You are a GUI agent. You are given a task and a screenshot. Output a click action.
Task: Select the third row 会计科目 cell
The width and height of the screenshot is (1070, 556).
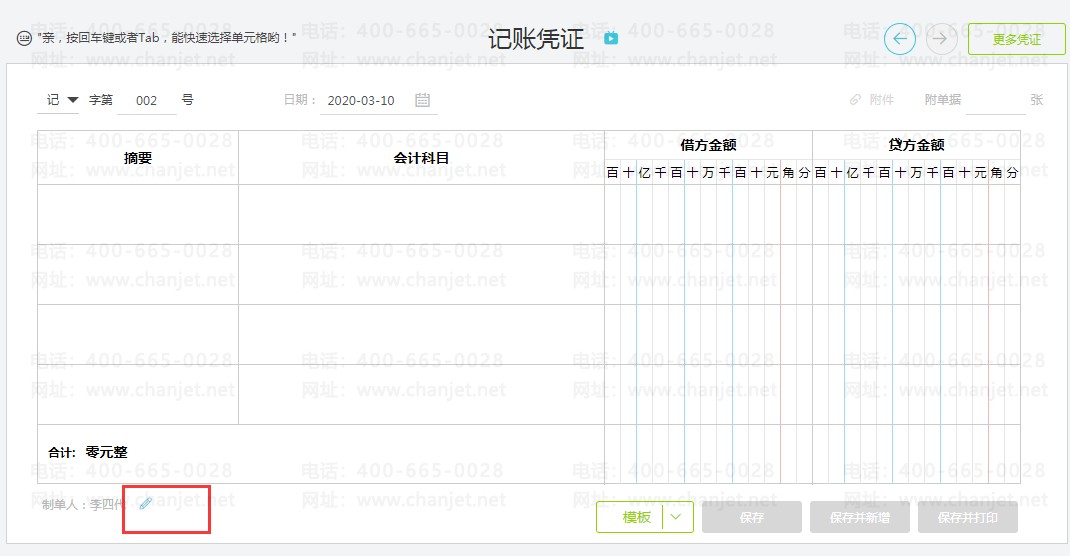(422, 334)
